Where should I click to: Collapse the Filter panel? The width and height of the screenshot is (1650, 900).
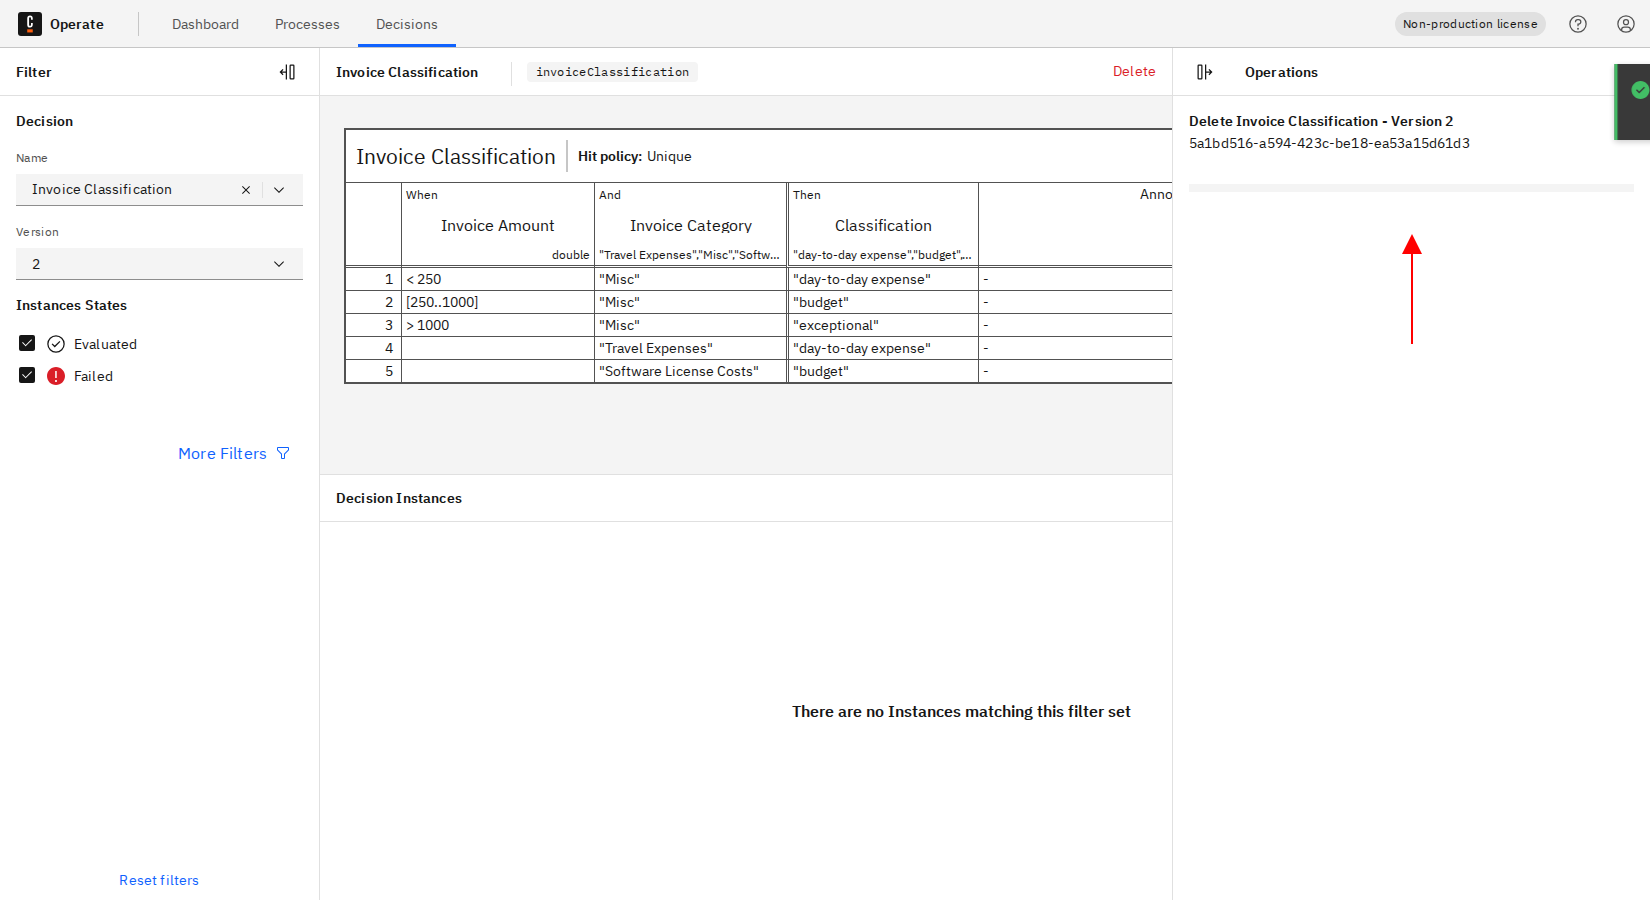click(x=287, y=71)
